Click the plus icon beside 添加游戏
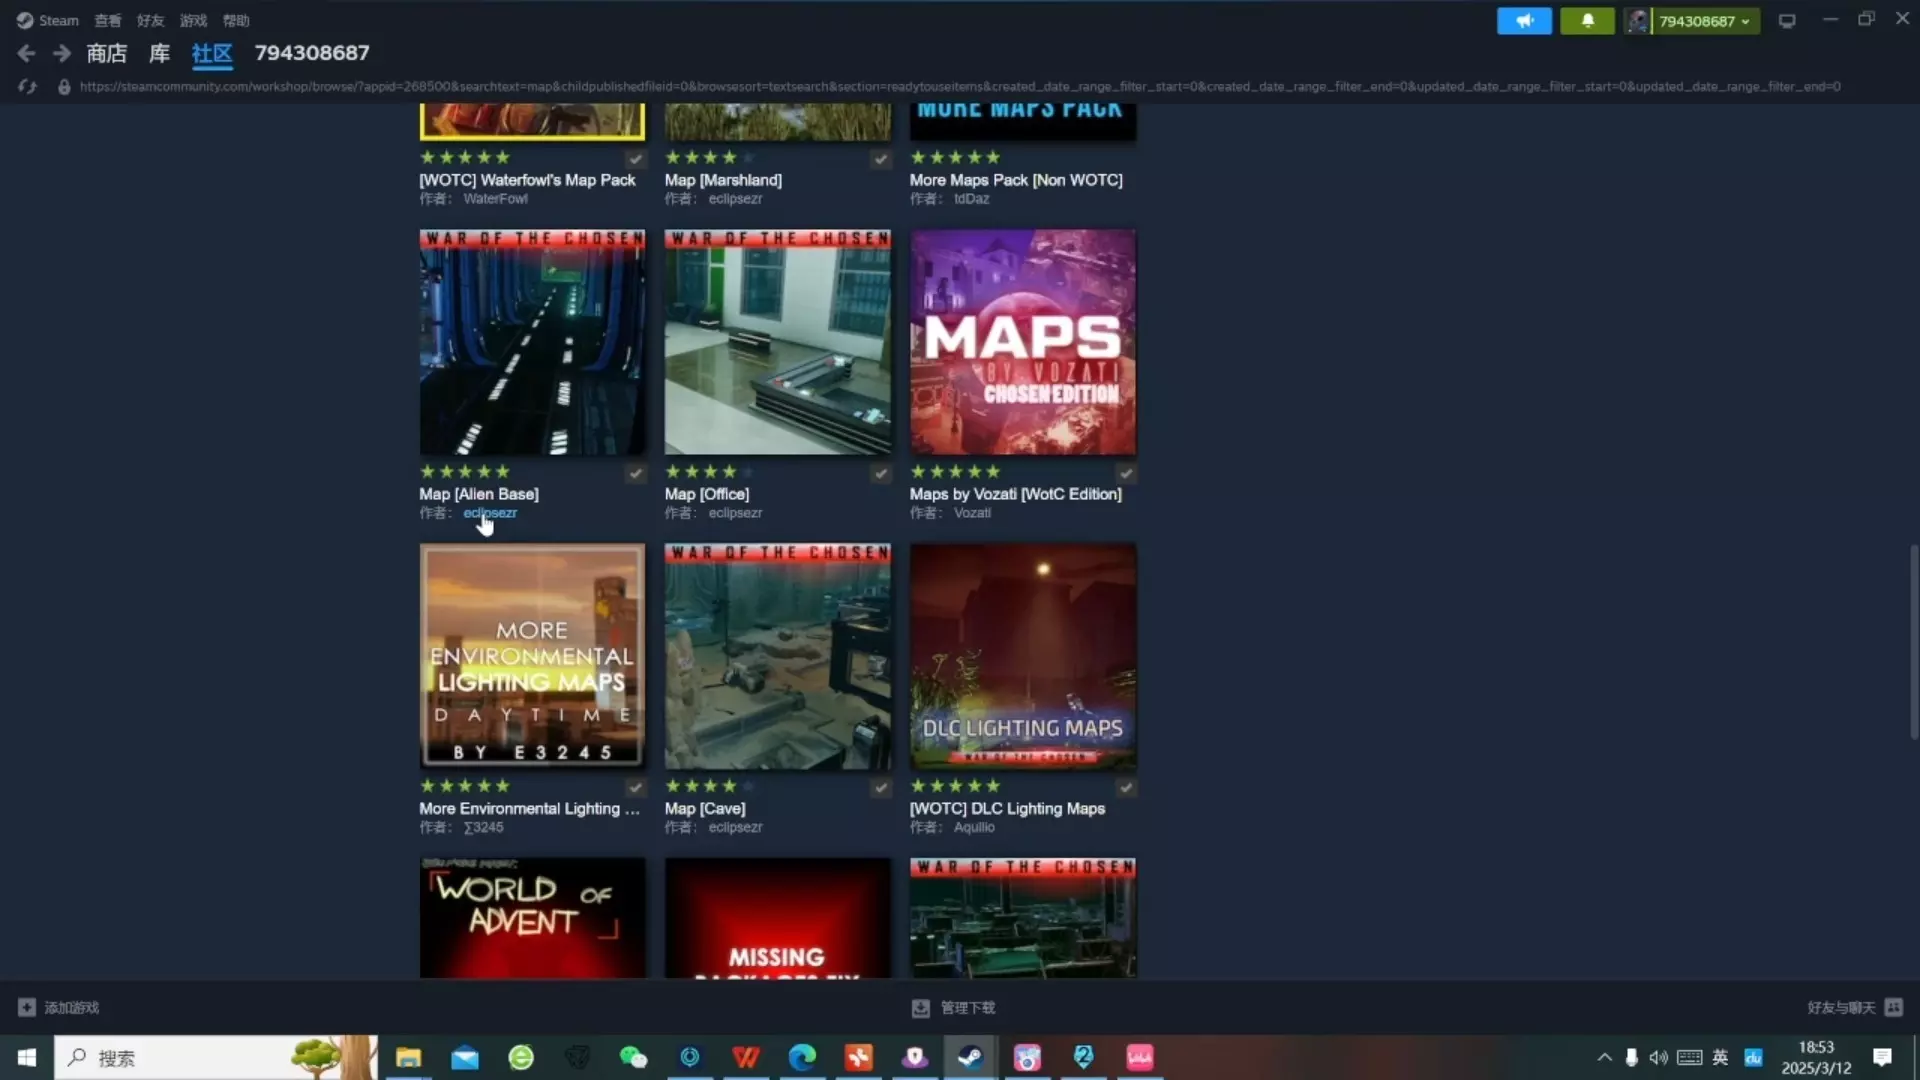Screen dimensions: 1920x1080 pyautogui.click(x=27, y=1007)
